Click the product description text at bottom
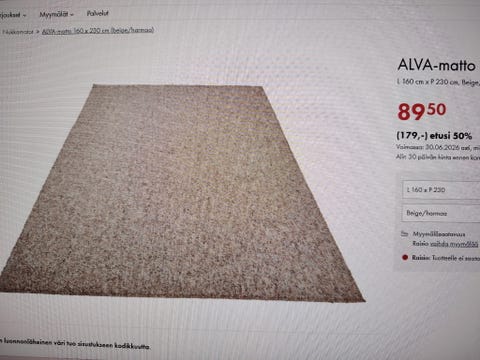Screen dimensions: 480x360 point(75,344)
